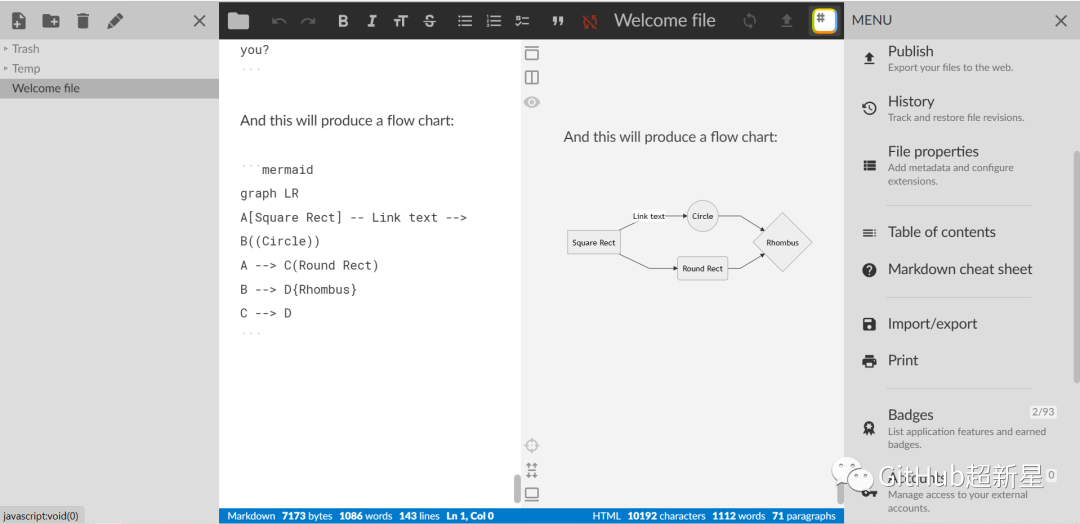Create a new folder in explorer
Viewport: 1080px width, 524px height.
click(x=51, y=21)
